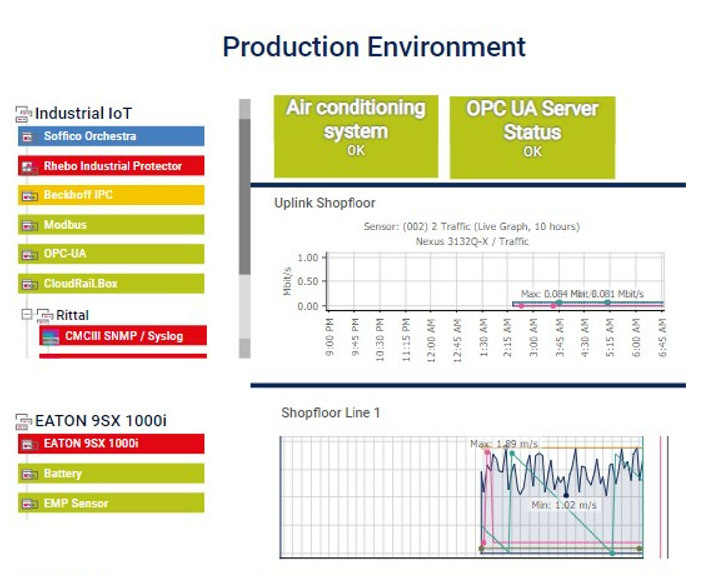708x576 pixels.
Task: Click the Soffico Orchestra device icon
Action: click(x=26, y=137)
